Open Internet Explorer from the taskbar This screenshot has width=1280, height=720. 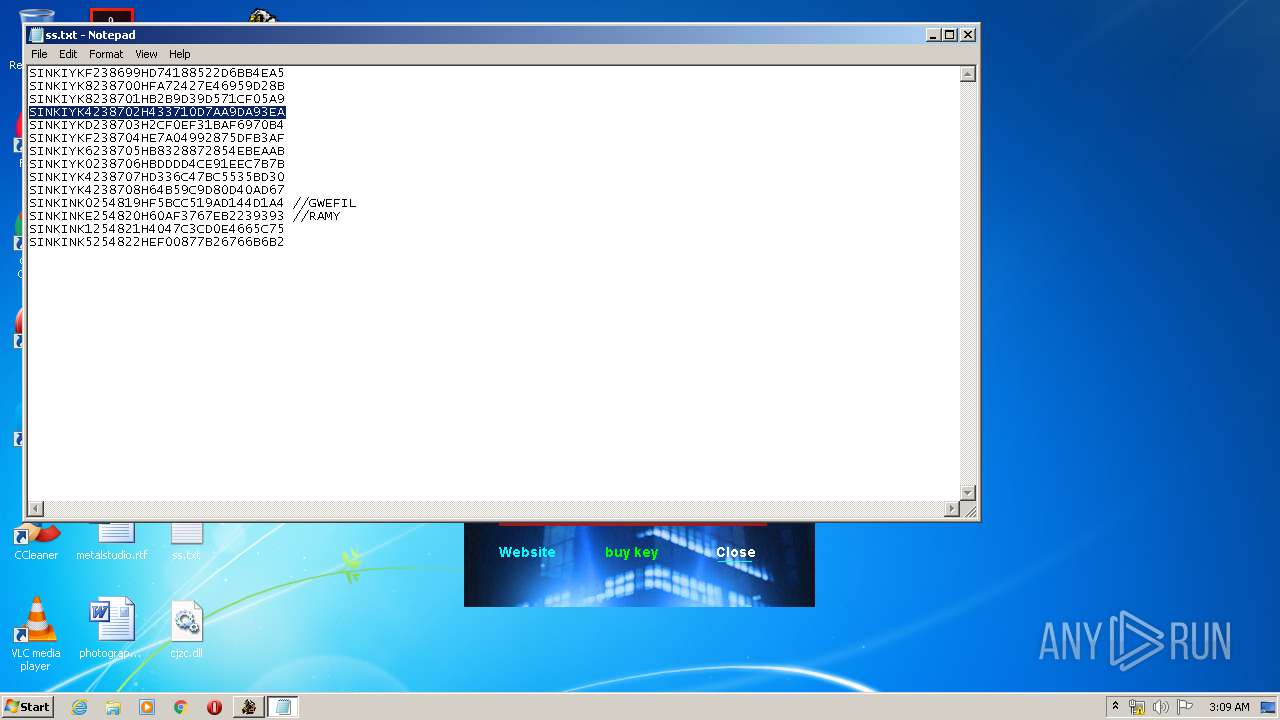79,707
